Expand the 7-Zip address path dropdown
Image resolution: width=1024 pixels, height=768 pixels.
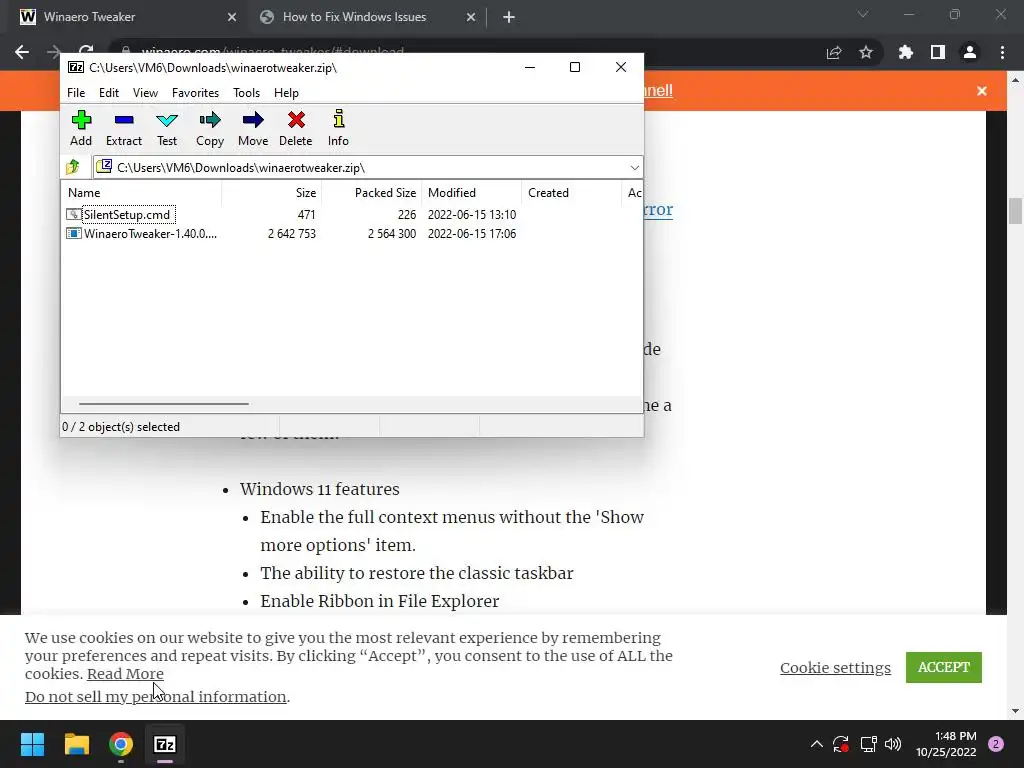(x=634, y=168)
